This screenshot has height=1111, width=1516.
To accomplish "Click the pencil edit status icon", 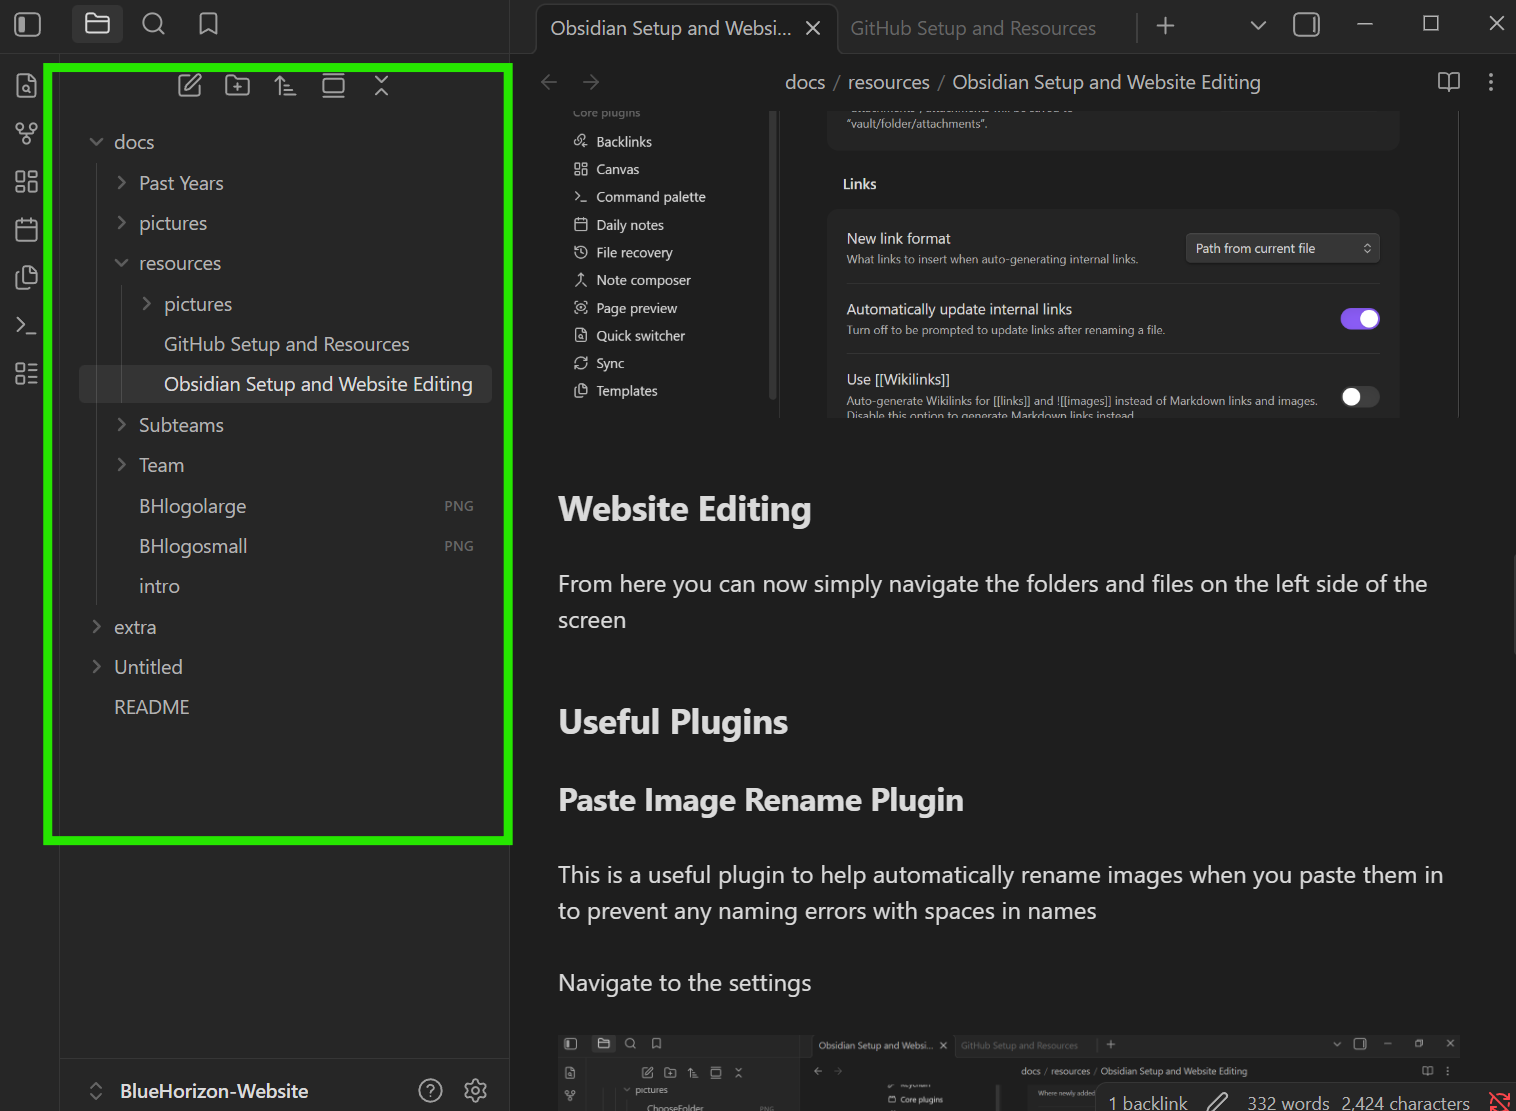I will 1217,1102.
